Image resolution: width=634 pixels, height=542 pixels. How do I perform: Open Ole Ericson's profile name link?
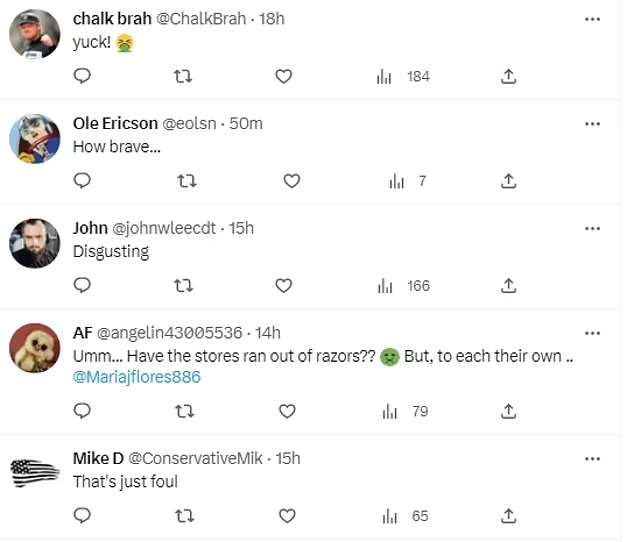[115, 123]
